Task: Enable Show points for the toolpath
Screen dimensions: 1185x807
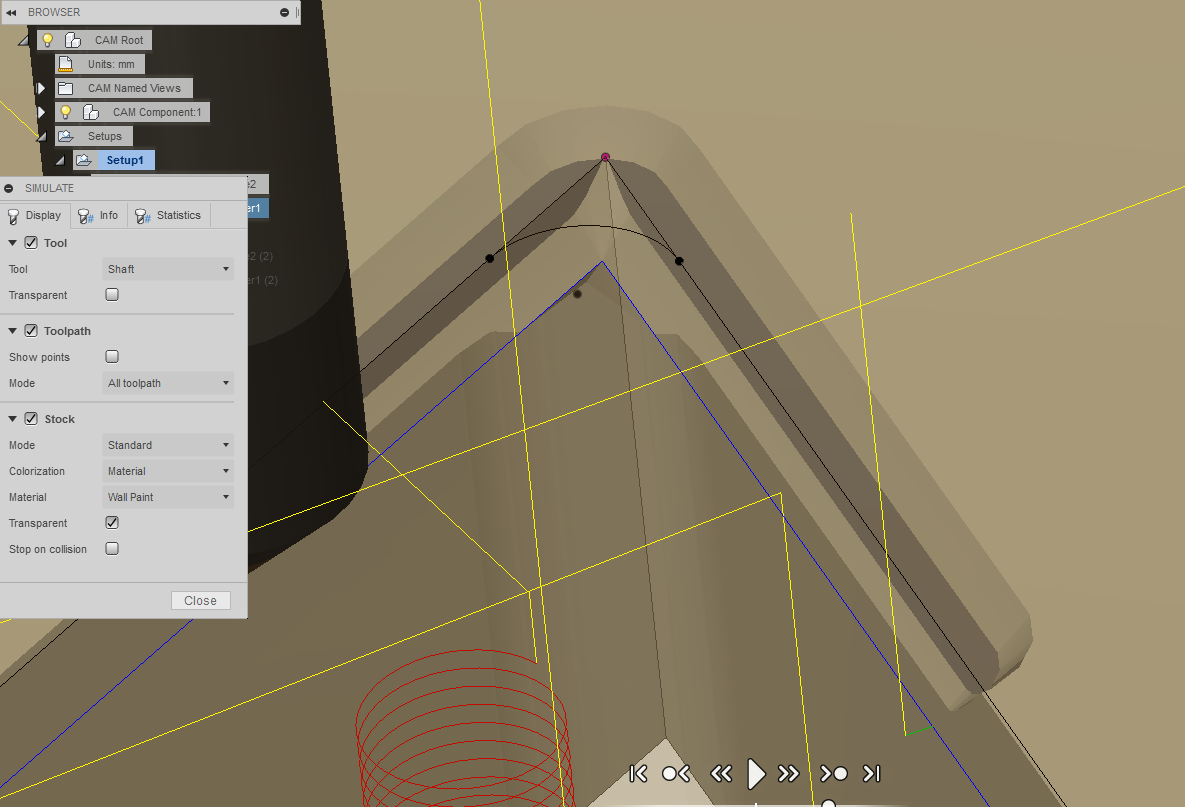Action: coord(111,356)
